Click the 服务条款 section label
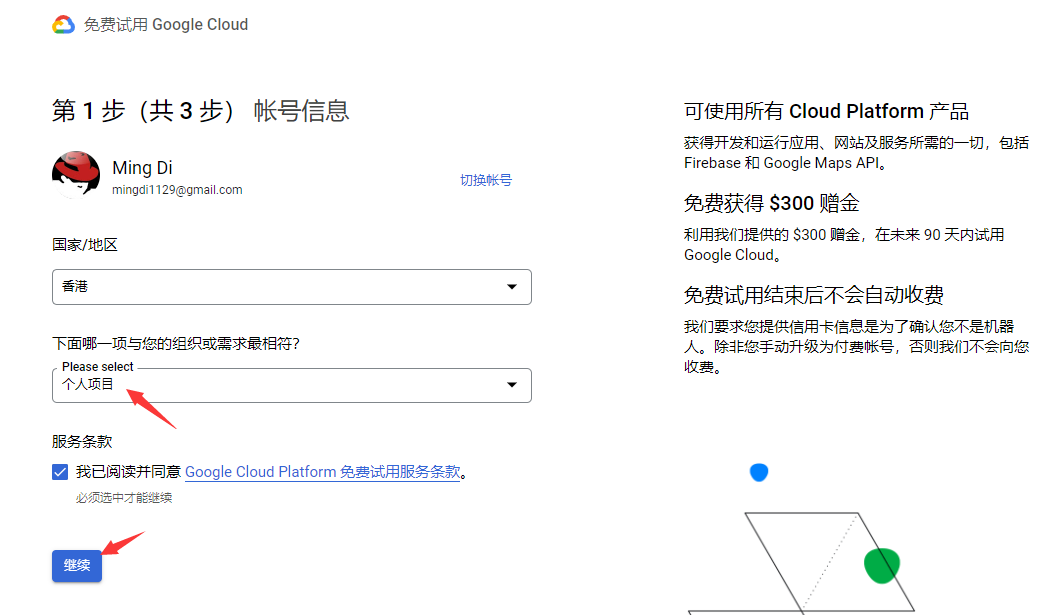This screenshot has height=615, width=1059. click(x=82, y=442)
